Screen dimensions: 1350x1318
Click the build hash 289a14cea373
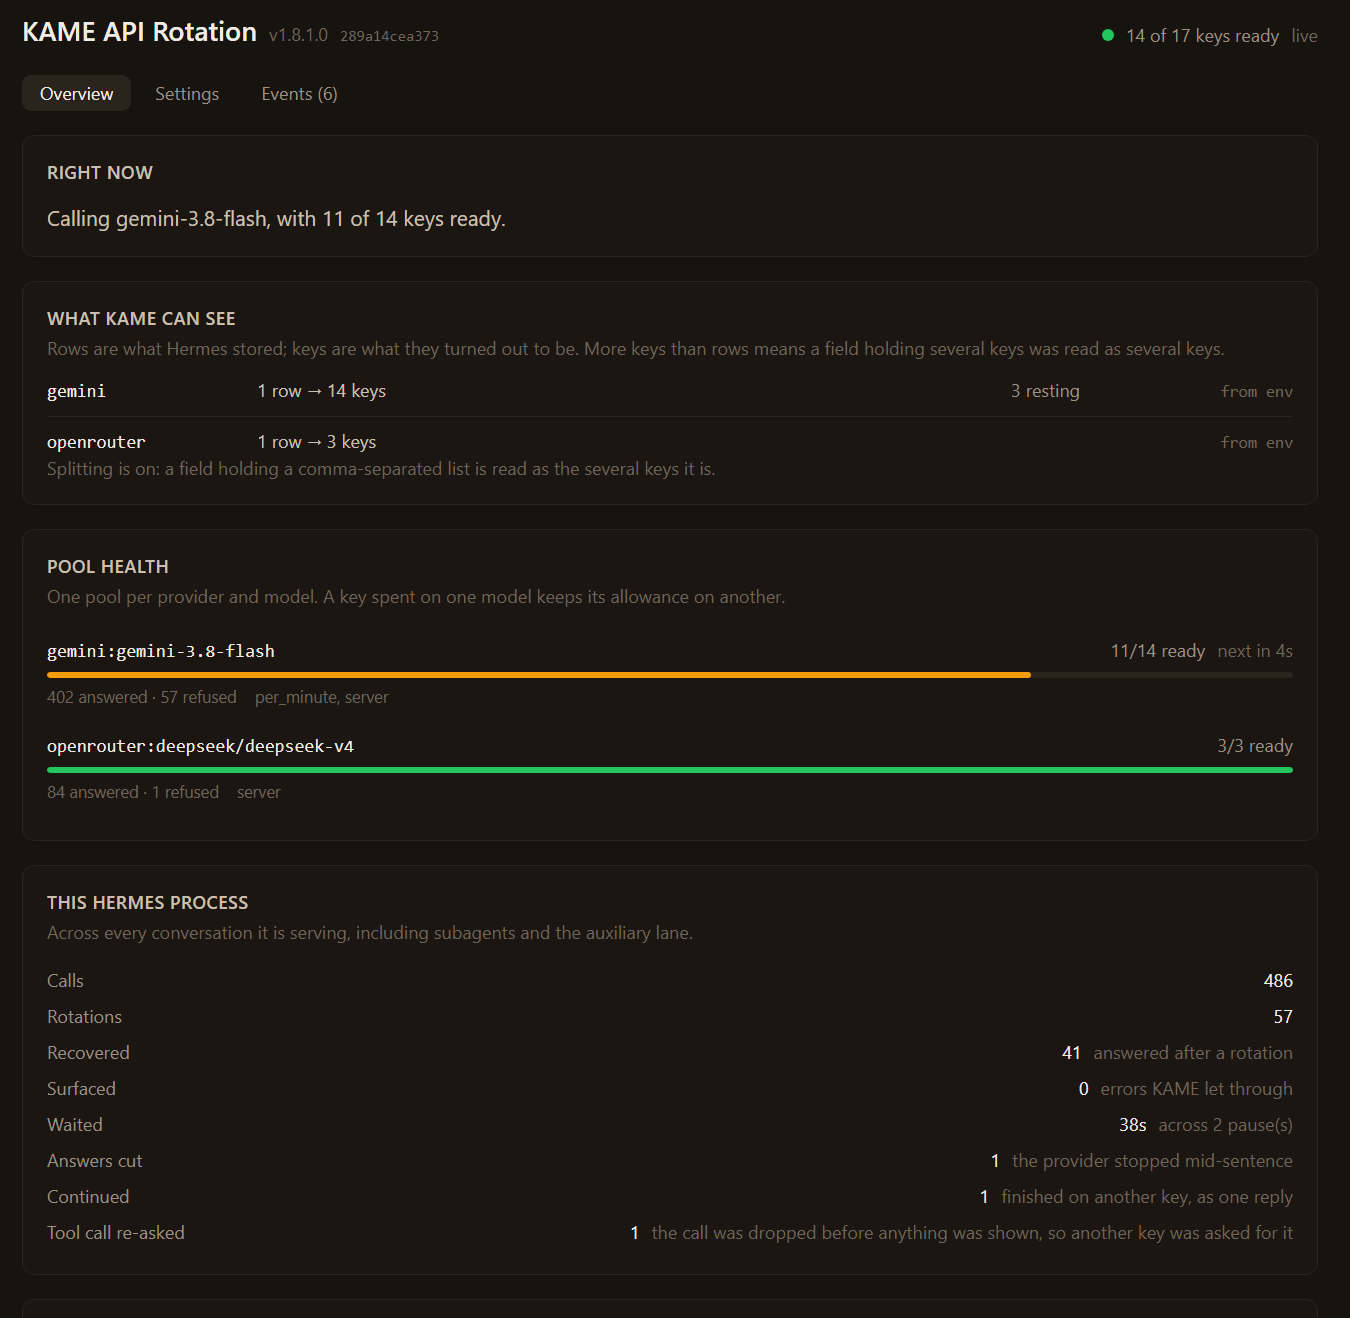tap(389, 36)
